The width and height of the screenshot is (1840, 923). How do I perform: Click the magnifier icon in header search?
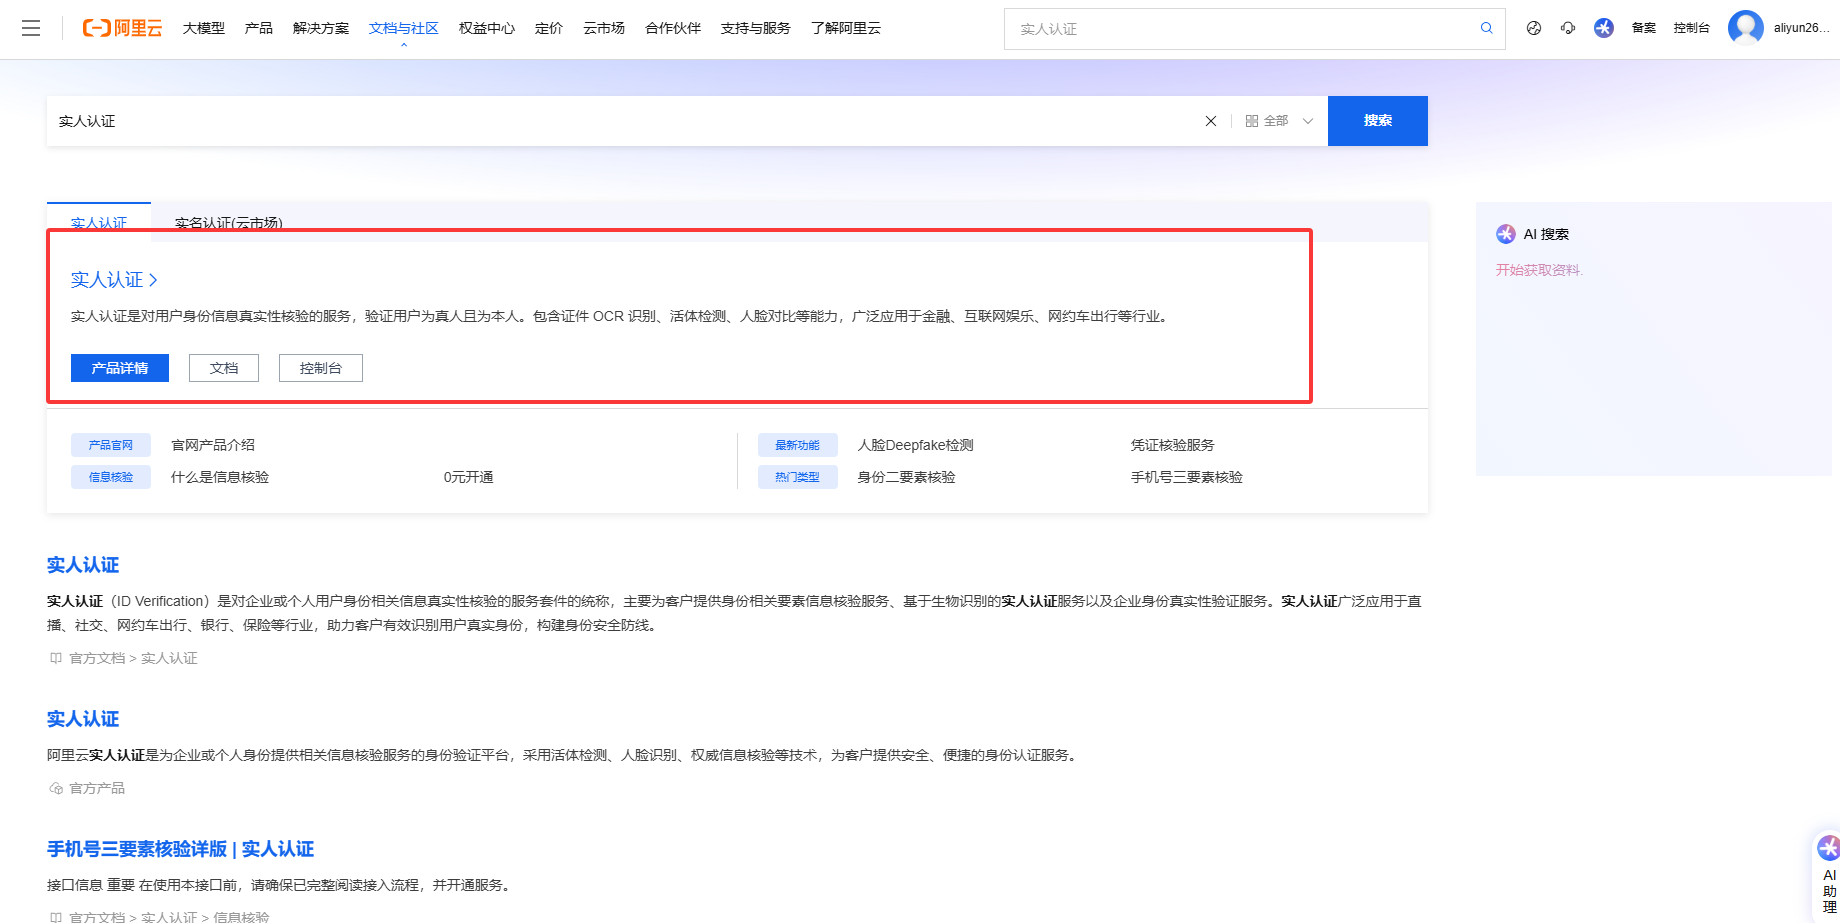coord(1486,28)
